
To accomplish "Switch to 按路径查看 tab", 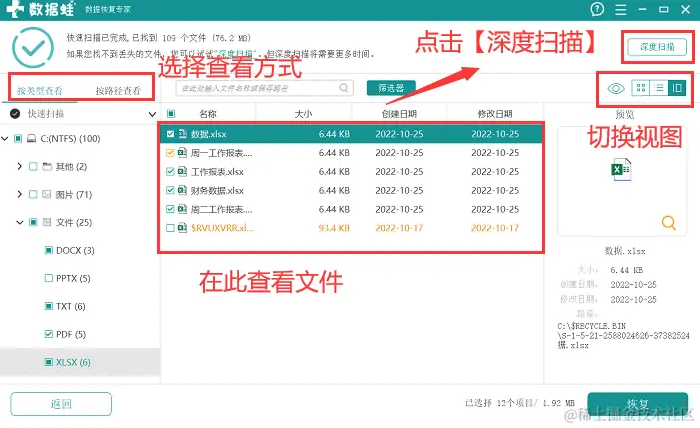I will 118,91.
